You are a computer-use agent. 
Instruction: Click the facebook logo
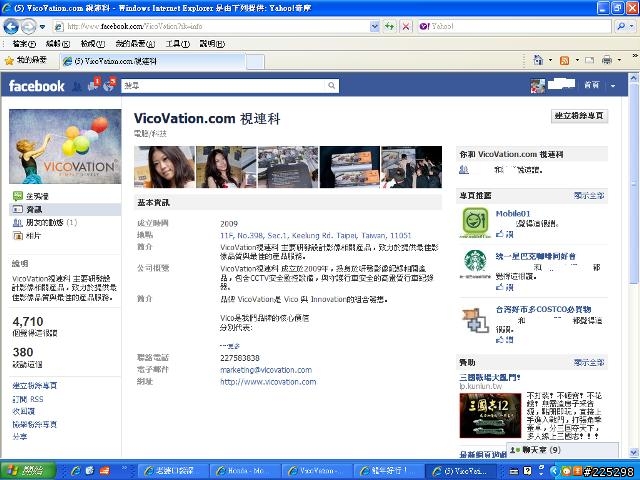pos(36,86)
